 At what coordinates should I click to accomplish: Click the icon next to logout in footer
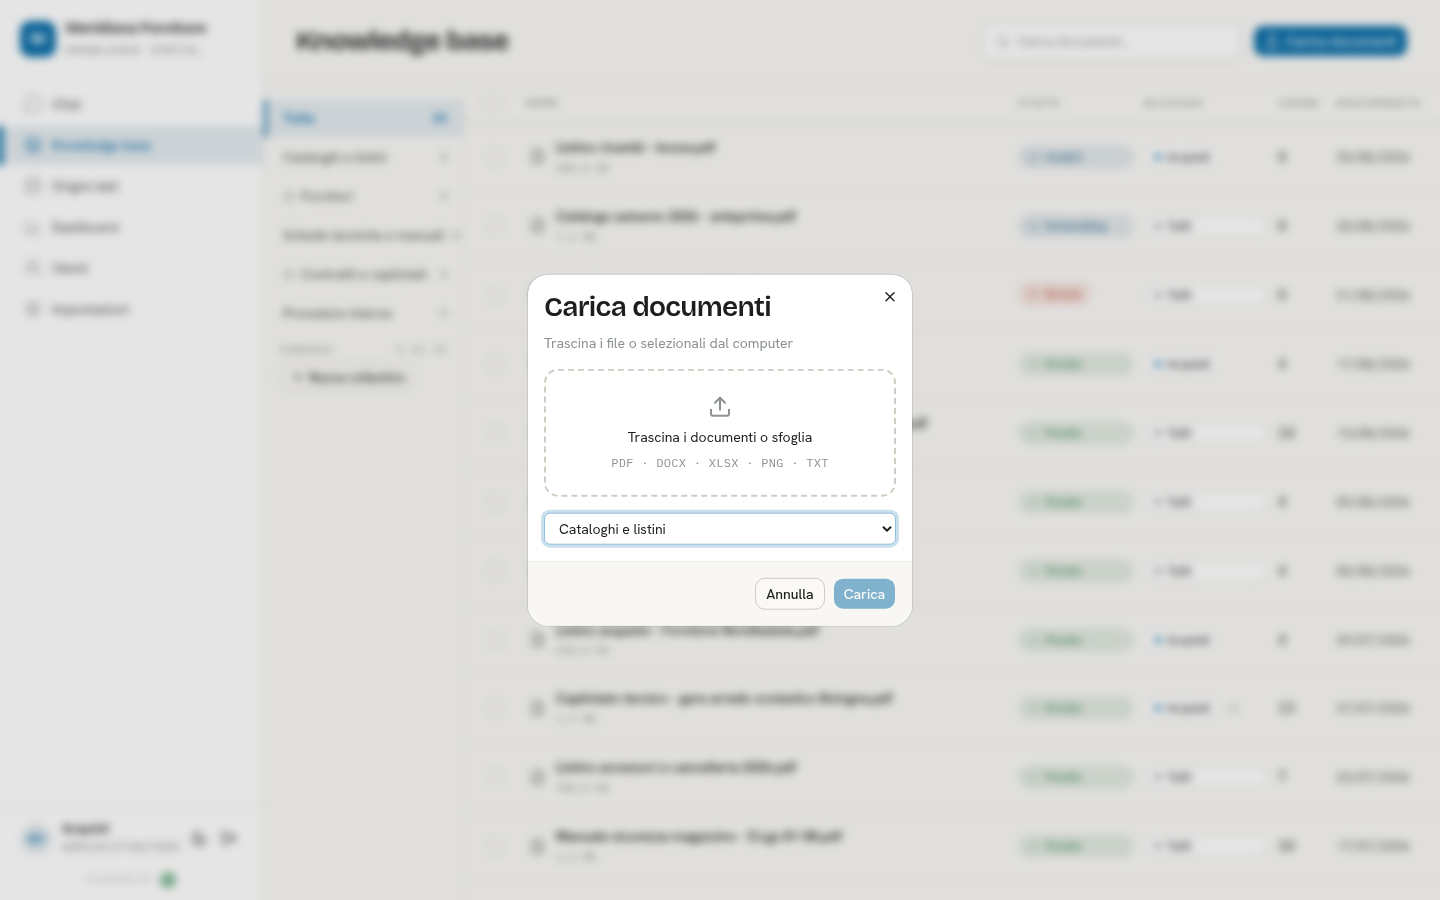(x=199, y=838)
